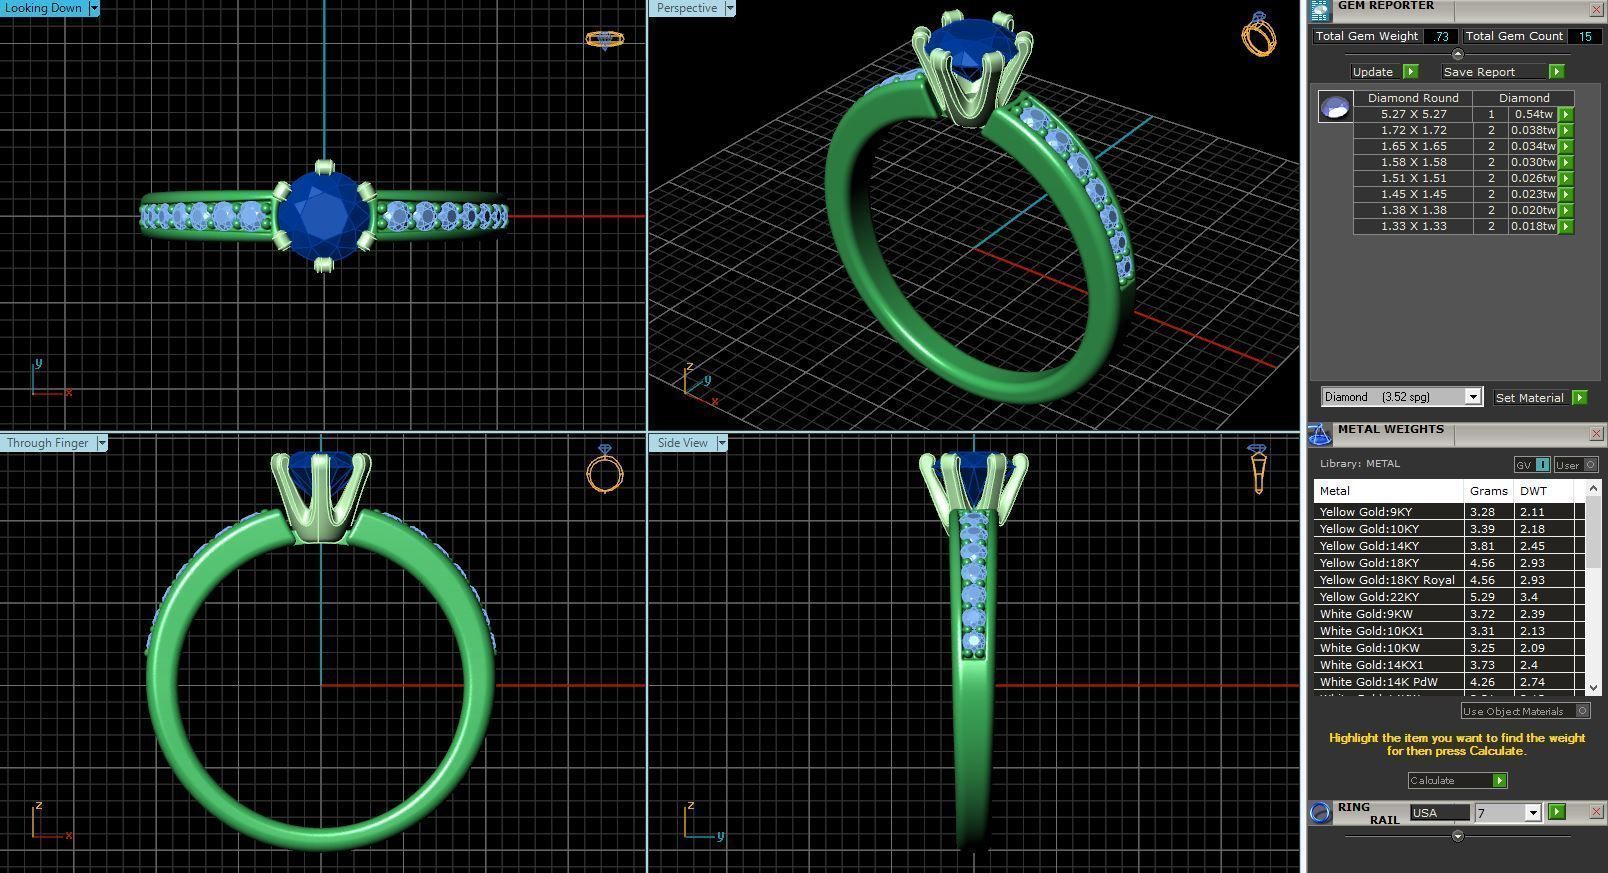Click the Metal Weights scale icon

[x=1320, y=434]
